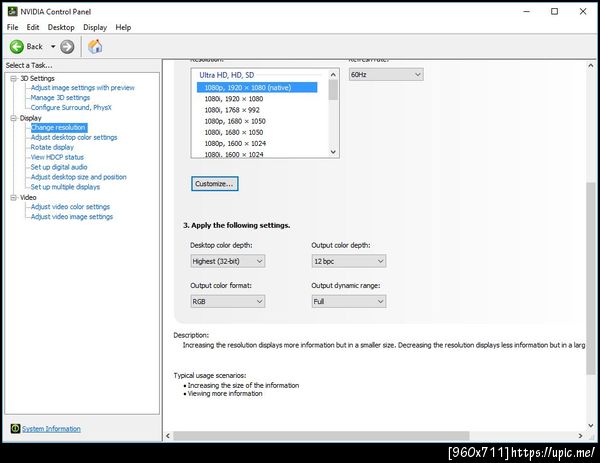Open Output color format RGB dropdown
The image size is (600, 463).
click(x=227, y=302)
